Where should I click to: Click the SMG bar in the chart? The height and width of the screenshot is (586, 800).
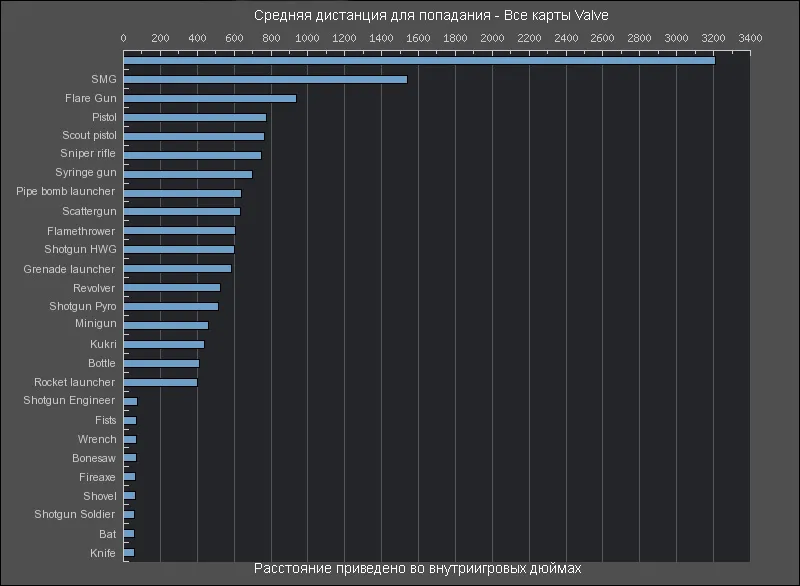click(265, 79)
